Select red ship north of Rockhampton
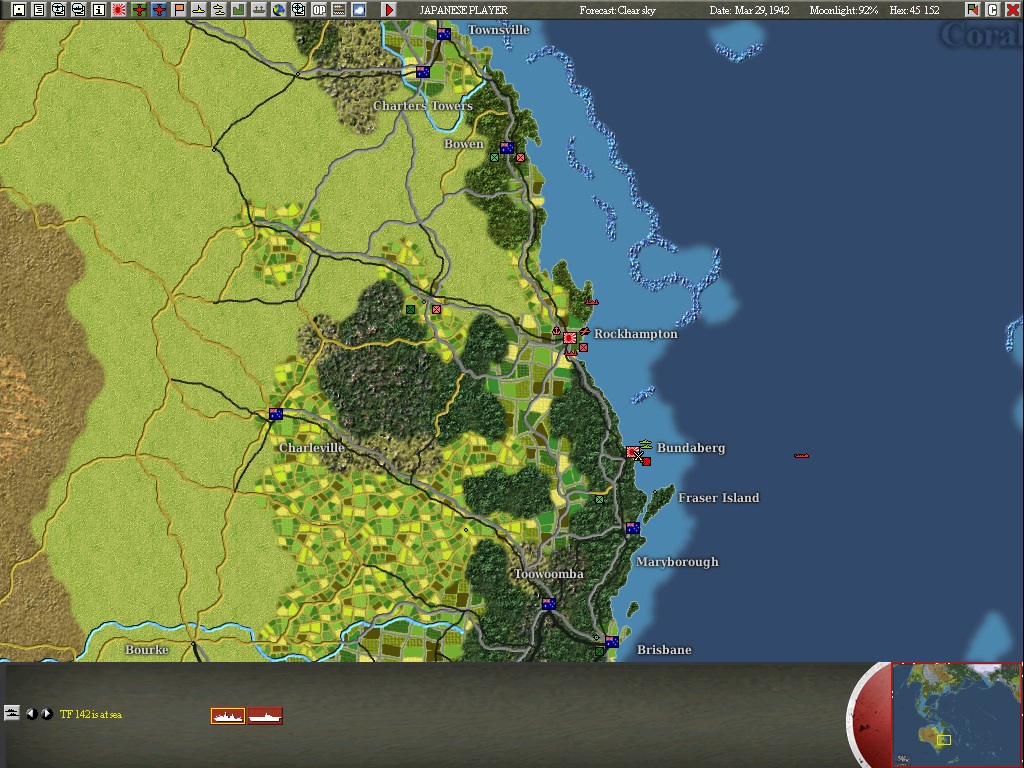Viewport: 1024px width, 768px height. (592, 302)
